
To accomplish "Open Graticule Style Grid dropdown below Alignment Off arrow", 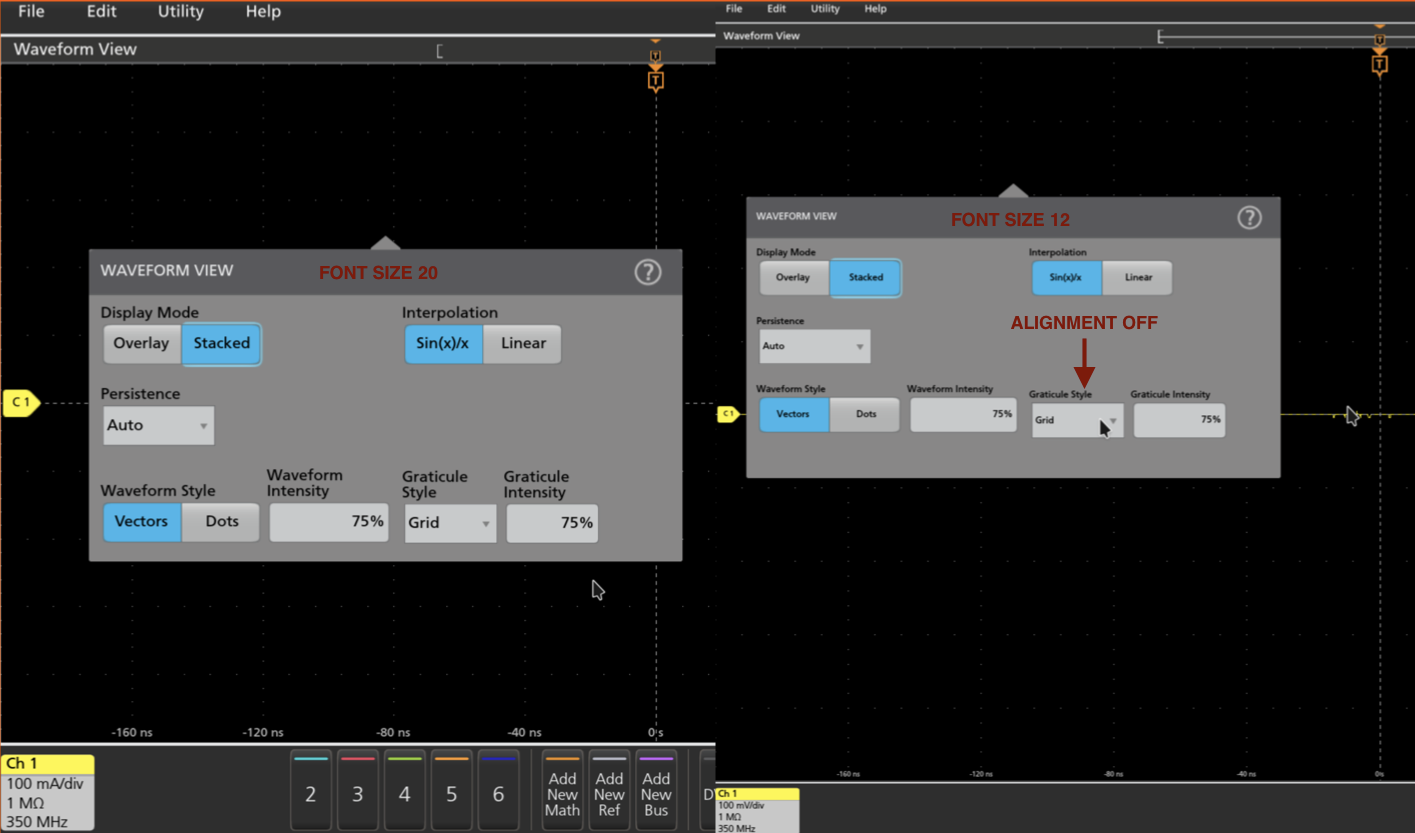I will (1077, 420).
